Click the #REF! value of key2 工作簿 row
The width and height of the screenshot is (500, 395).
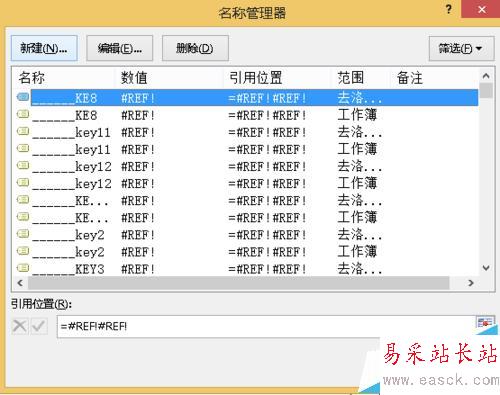tap(138, 252)
